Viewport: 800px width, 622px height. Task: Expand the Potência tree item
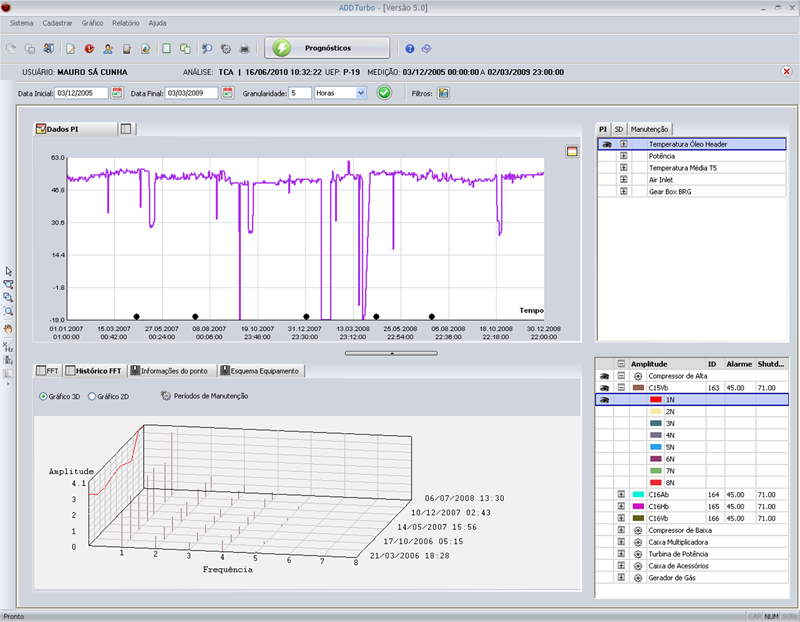(623, 156)
